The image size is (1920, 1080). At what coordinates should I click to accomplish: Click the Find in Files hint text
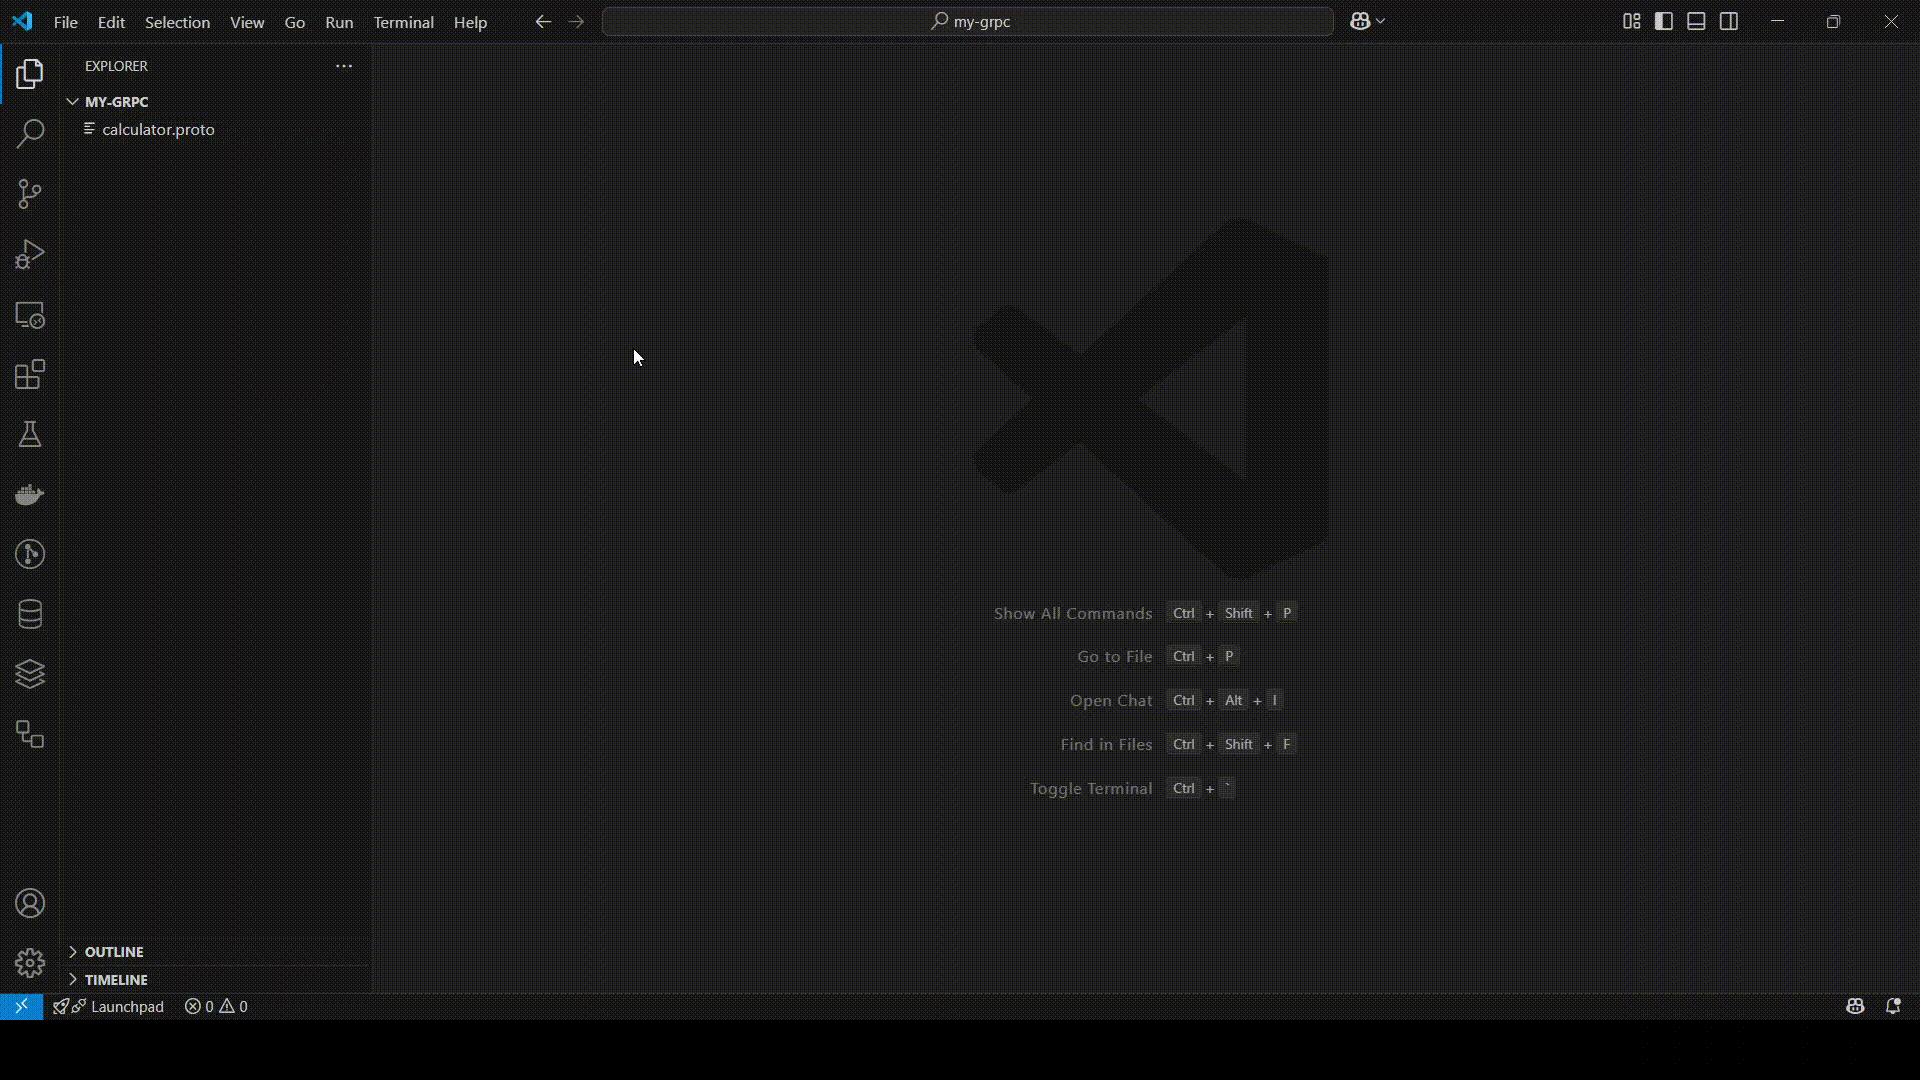(x=1106, y=744)
